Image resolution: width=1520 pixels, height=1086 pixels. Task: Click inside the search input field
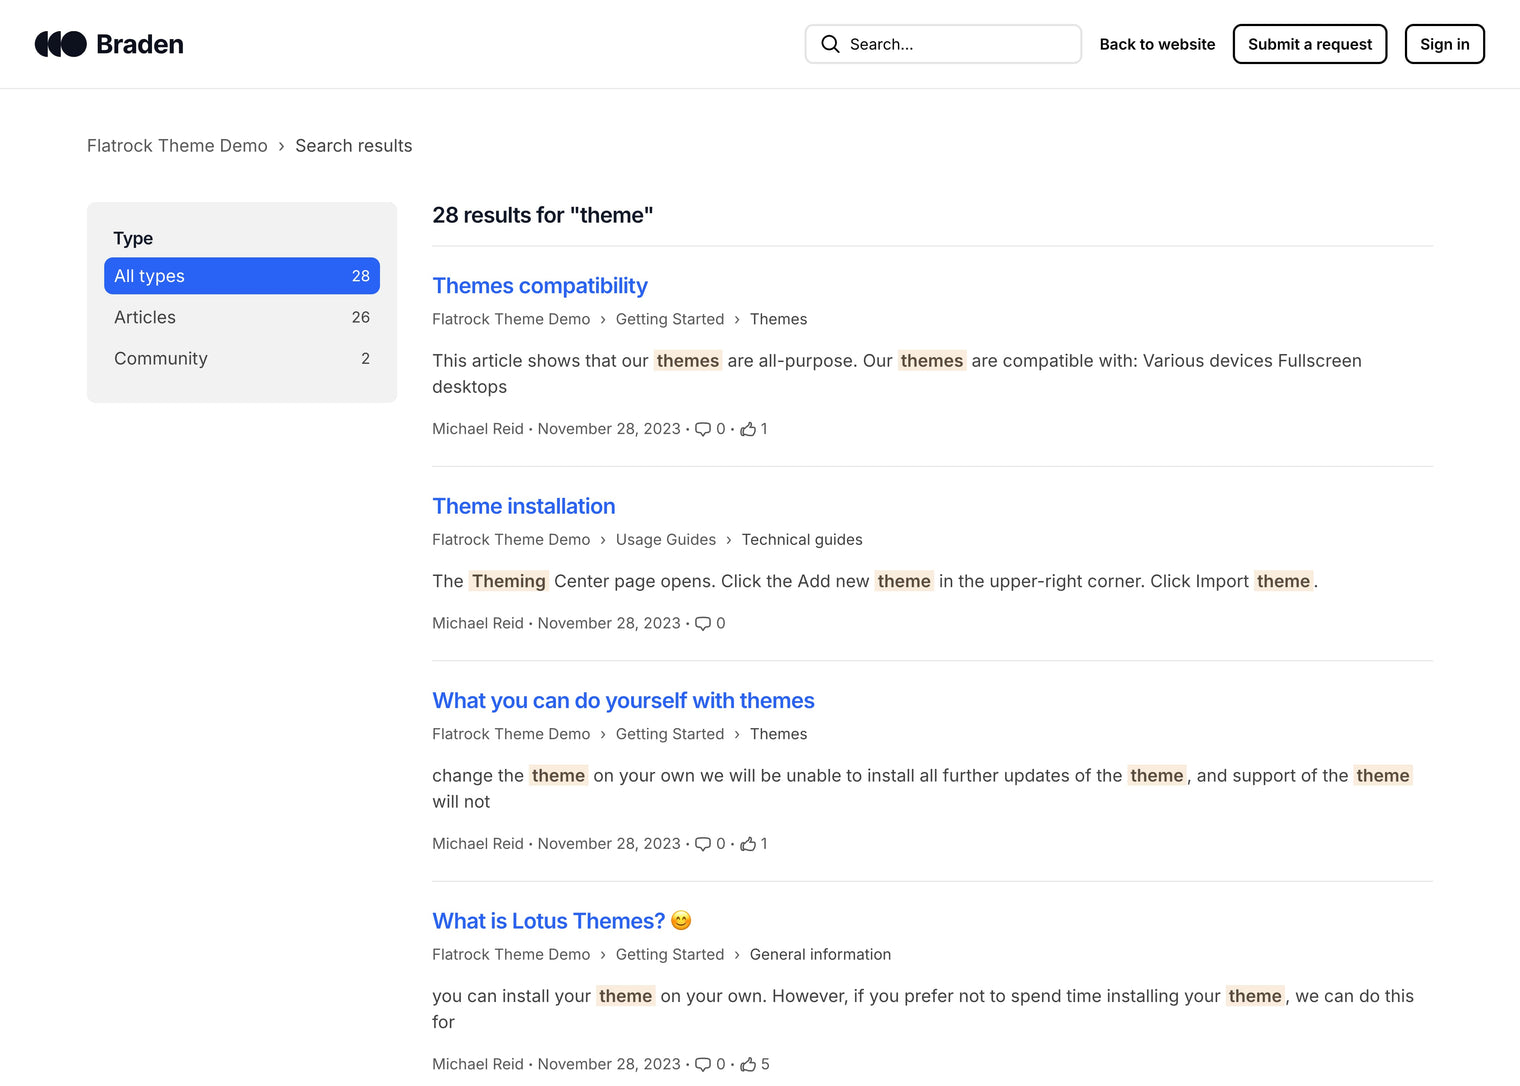950,44
